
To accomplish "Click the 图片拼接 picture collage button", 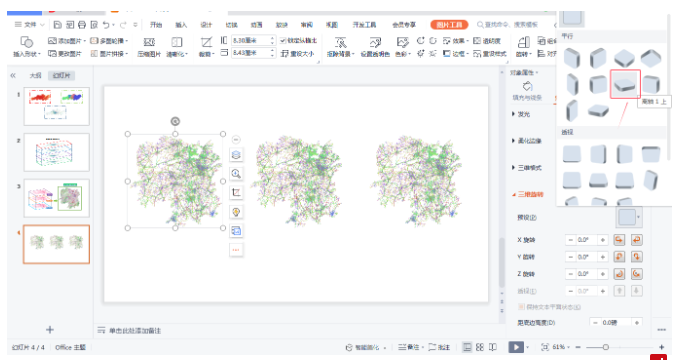I will [x=109, y=54].
